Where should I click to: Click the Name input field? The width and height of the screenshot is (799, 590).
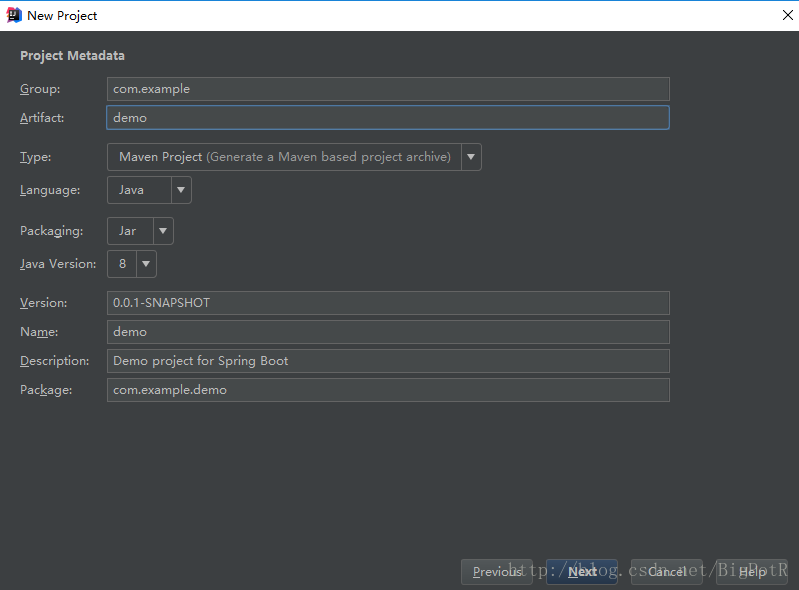[388, 332]
